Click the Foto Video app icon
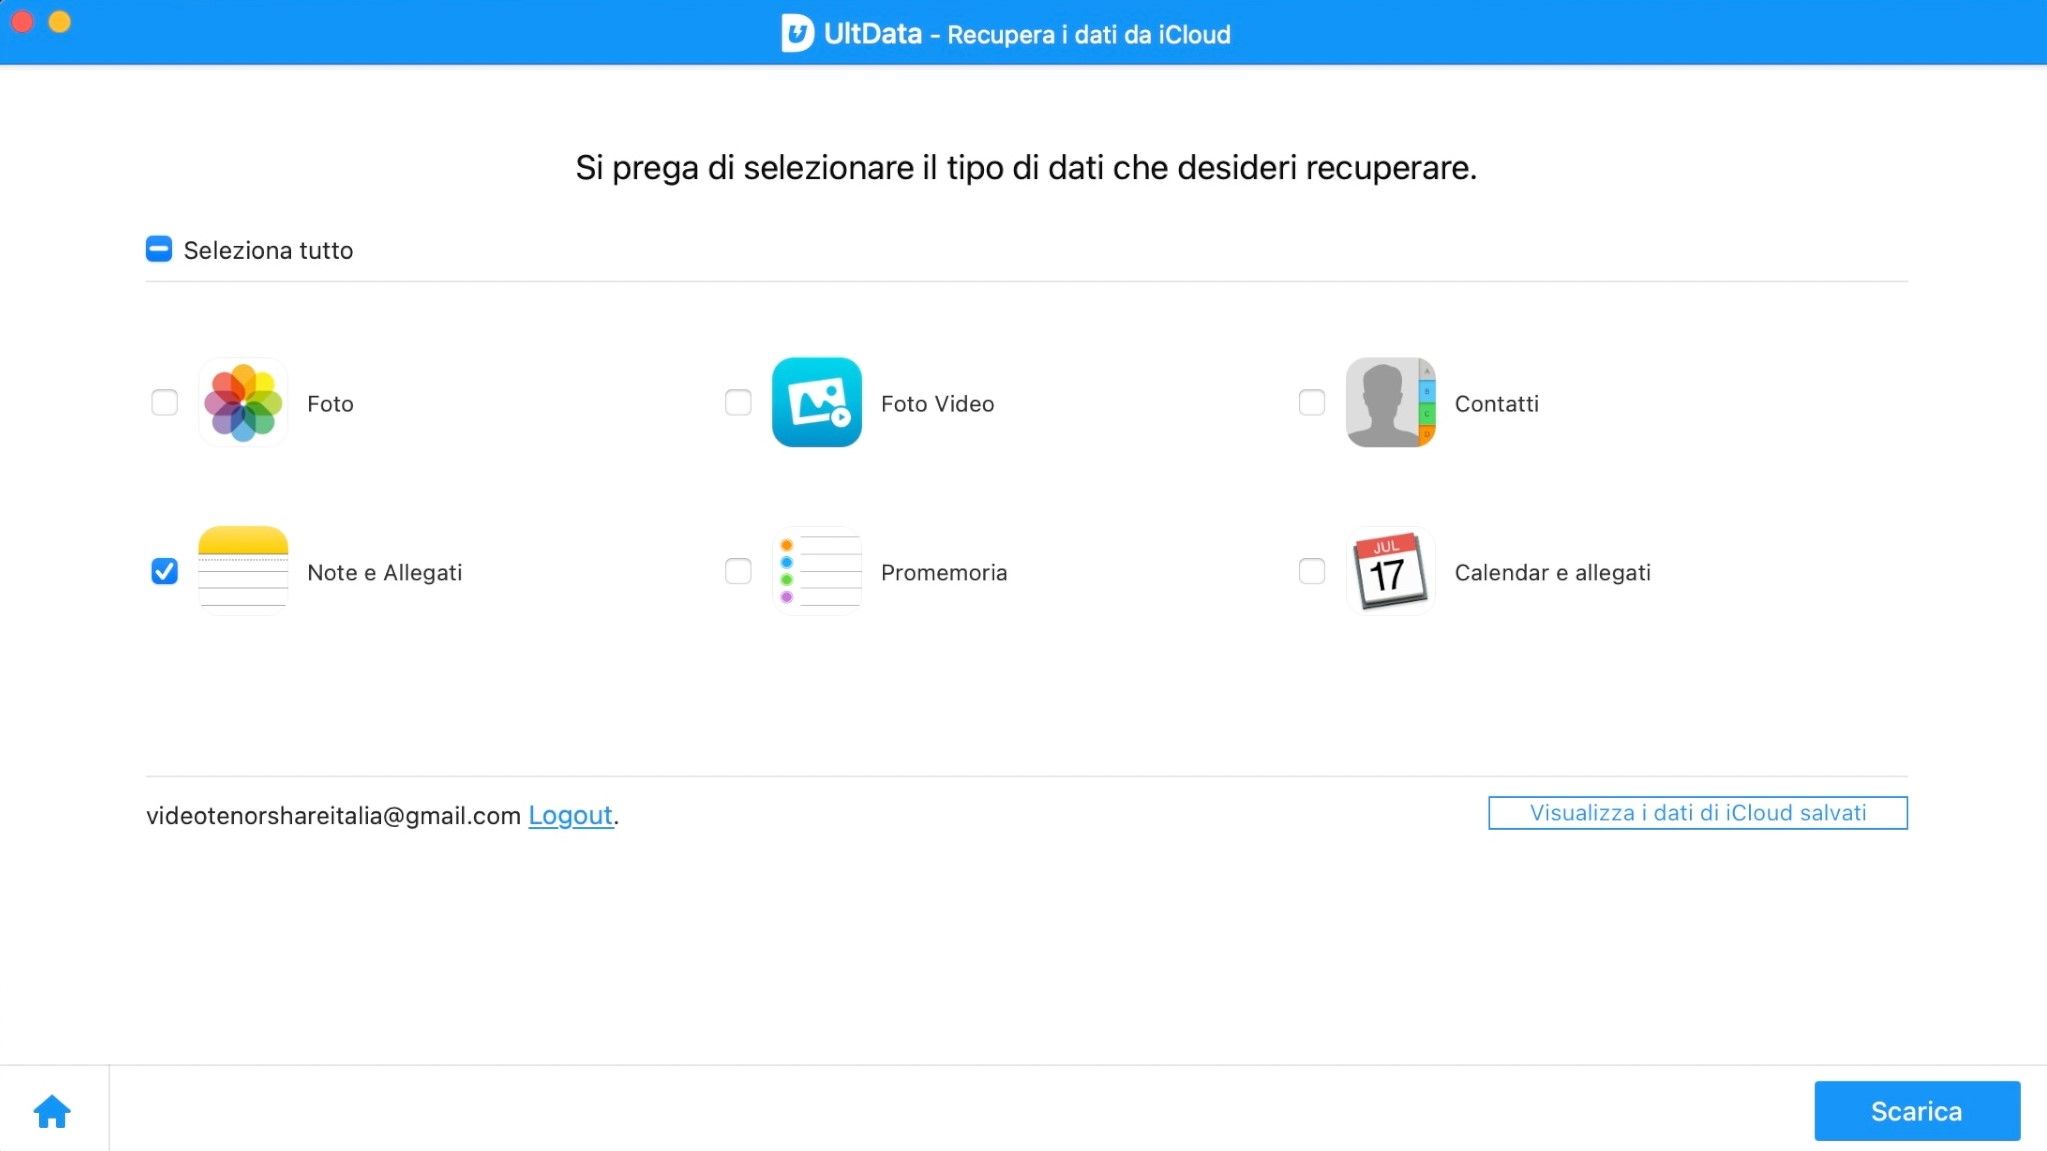 tap(816, 402)
